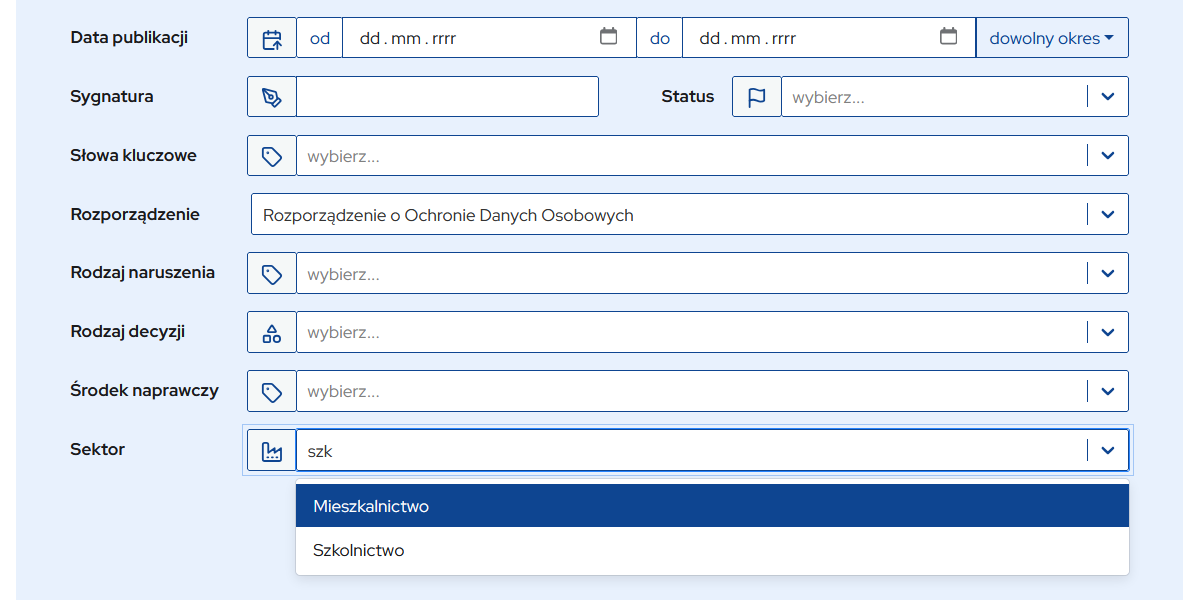1200x600 pixels.
Task: Select the Szkolnictwo option
Action: tap(712, 550)
